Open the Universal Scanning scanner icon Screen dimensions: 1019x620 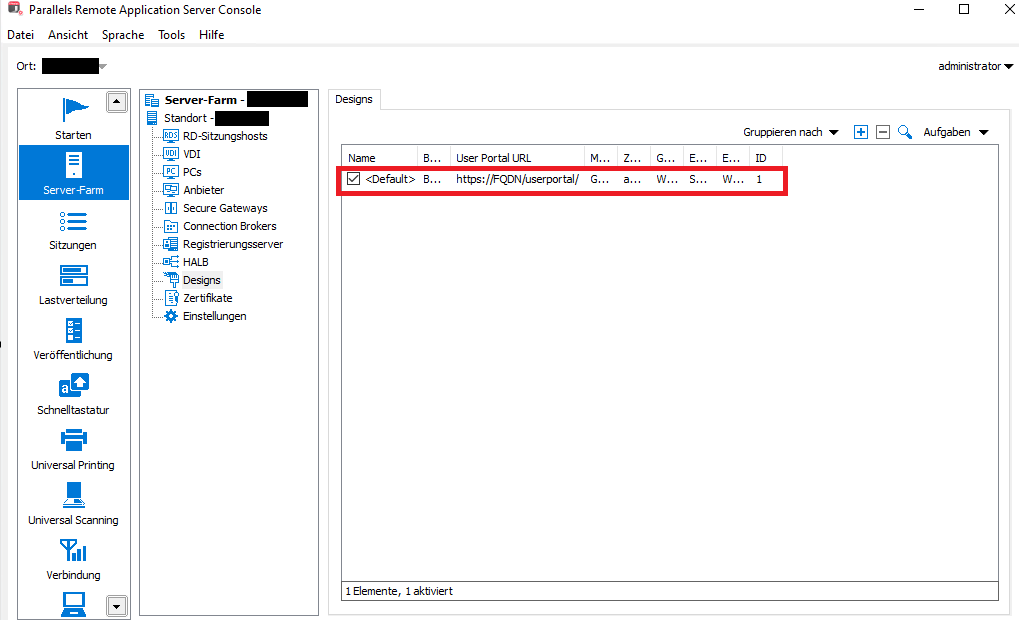coord(73,495)
